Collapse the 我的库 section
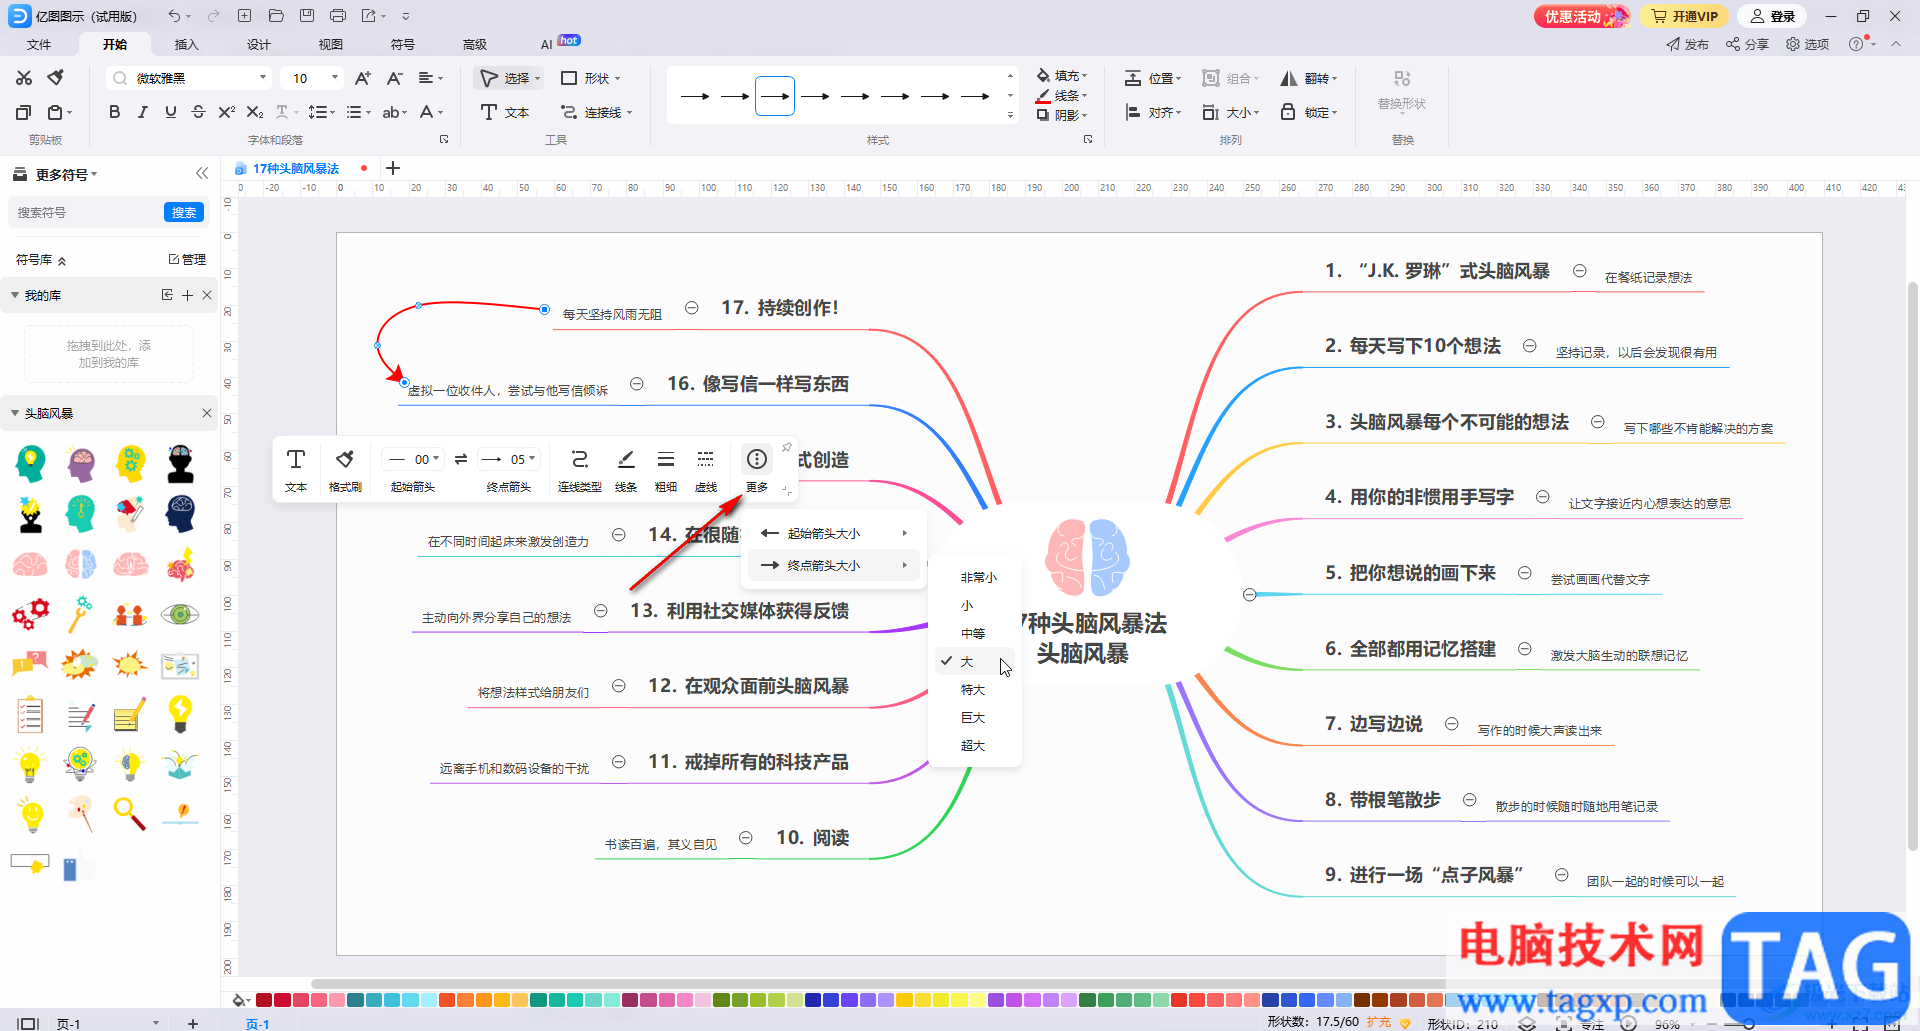 coord(15,295)
